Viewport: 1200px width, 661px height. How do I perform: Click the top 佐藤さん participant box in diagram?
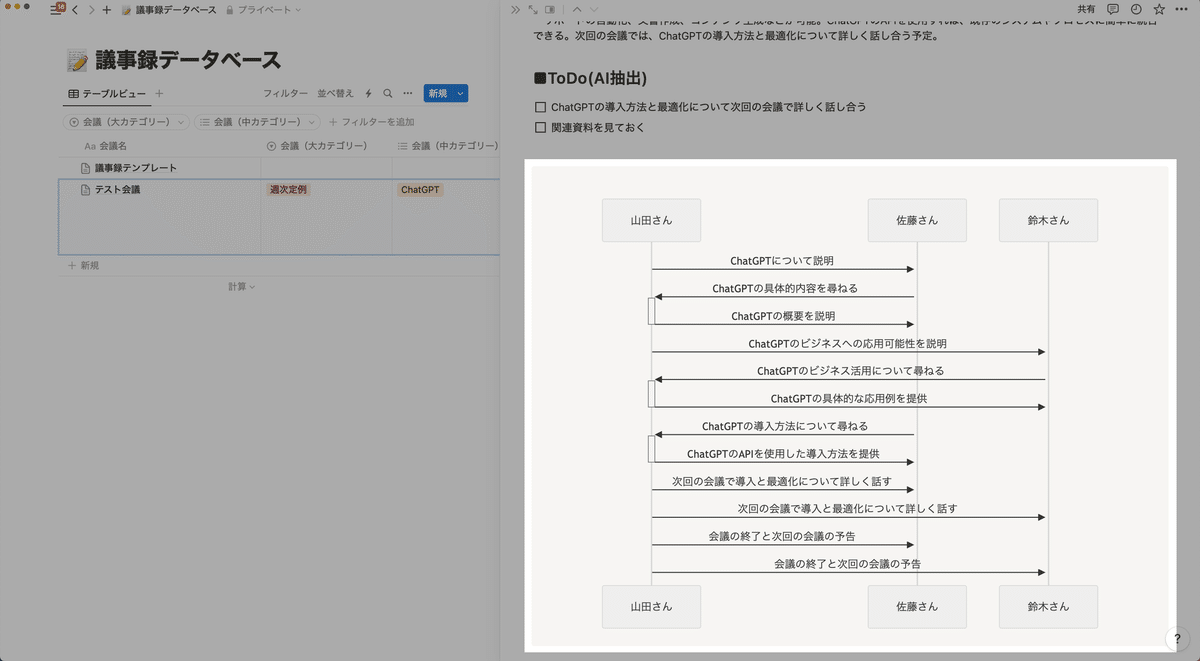tap(917, 220)
